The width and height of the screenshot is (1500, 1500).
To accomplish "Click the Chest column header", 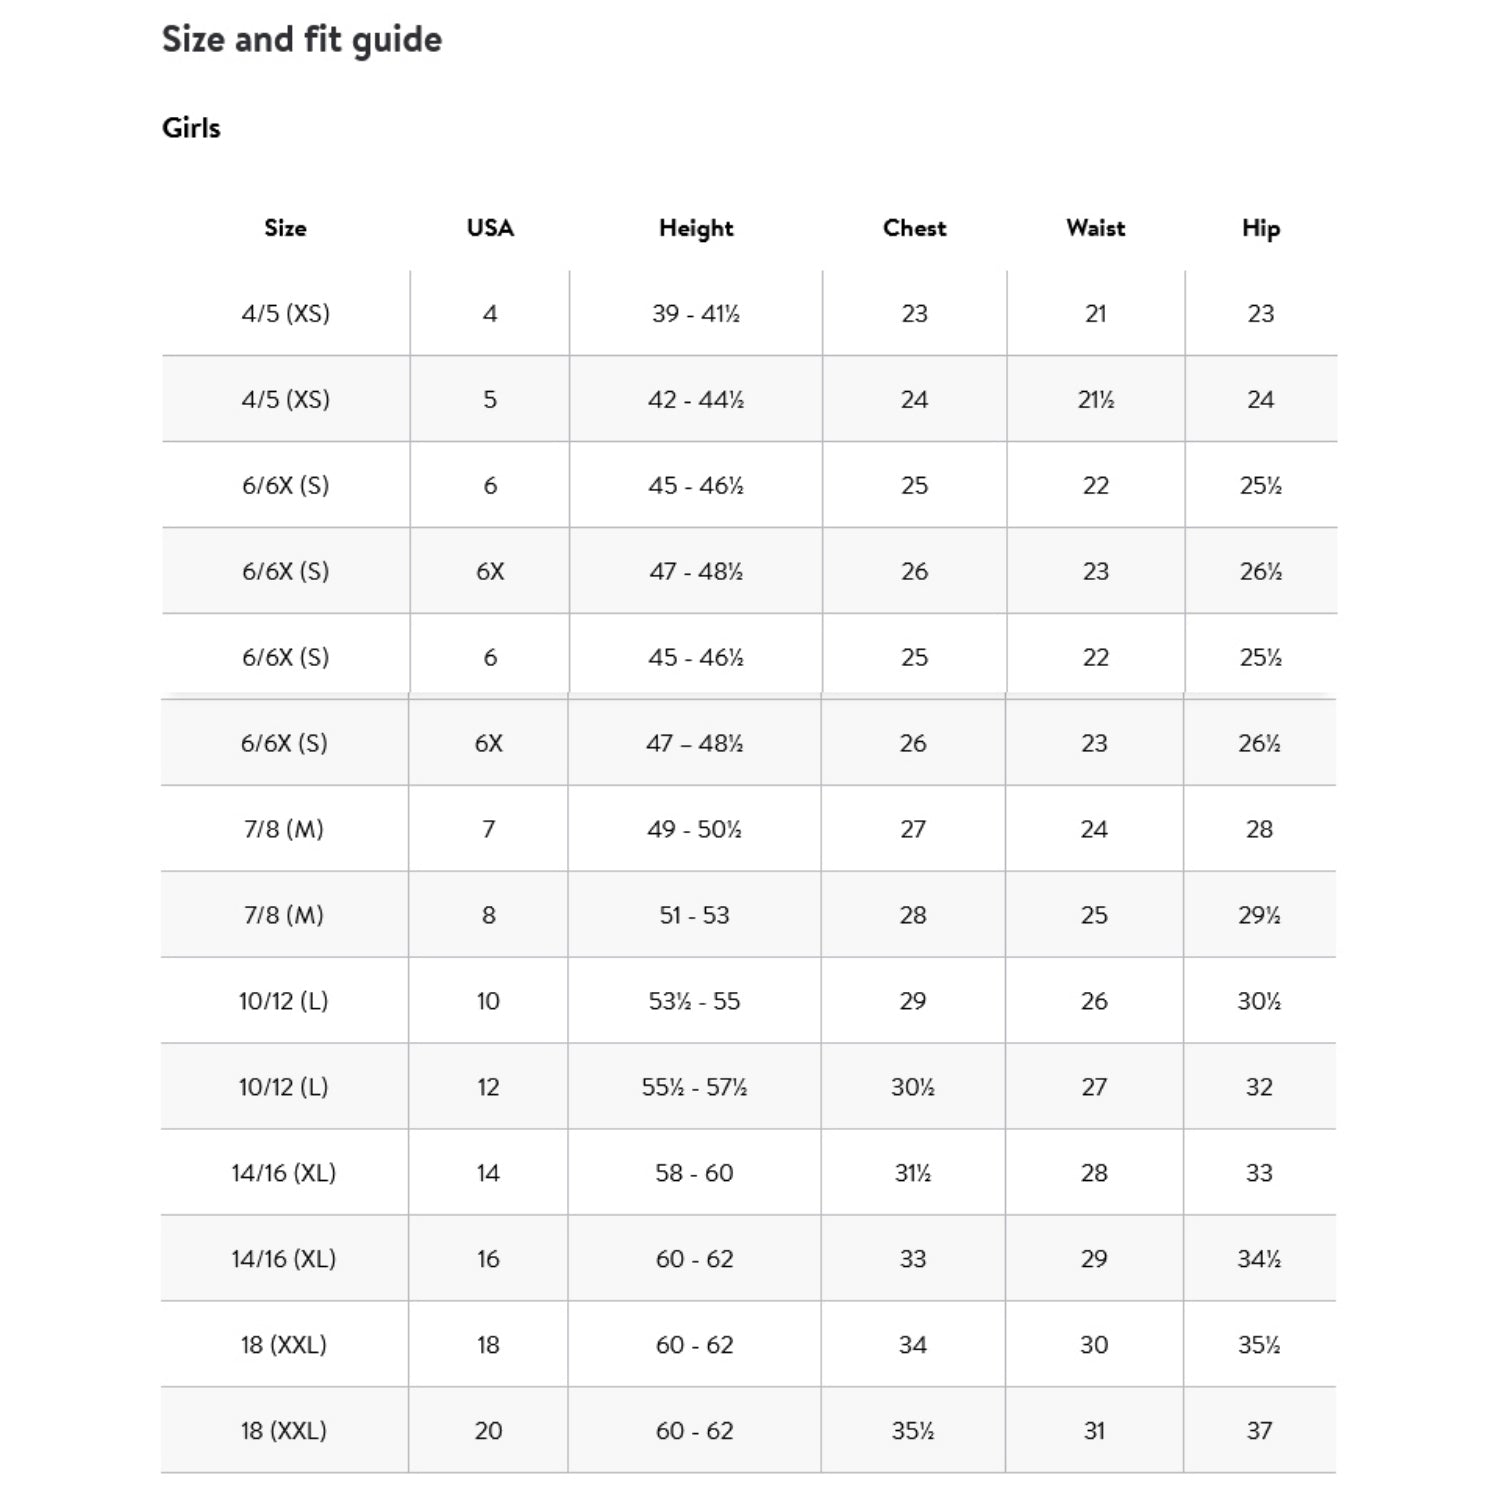I will pyautogui.click(x=914, y=228).
